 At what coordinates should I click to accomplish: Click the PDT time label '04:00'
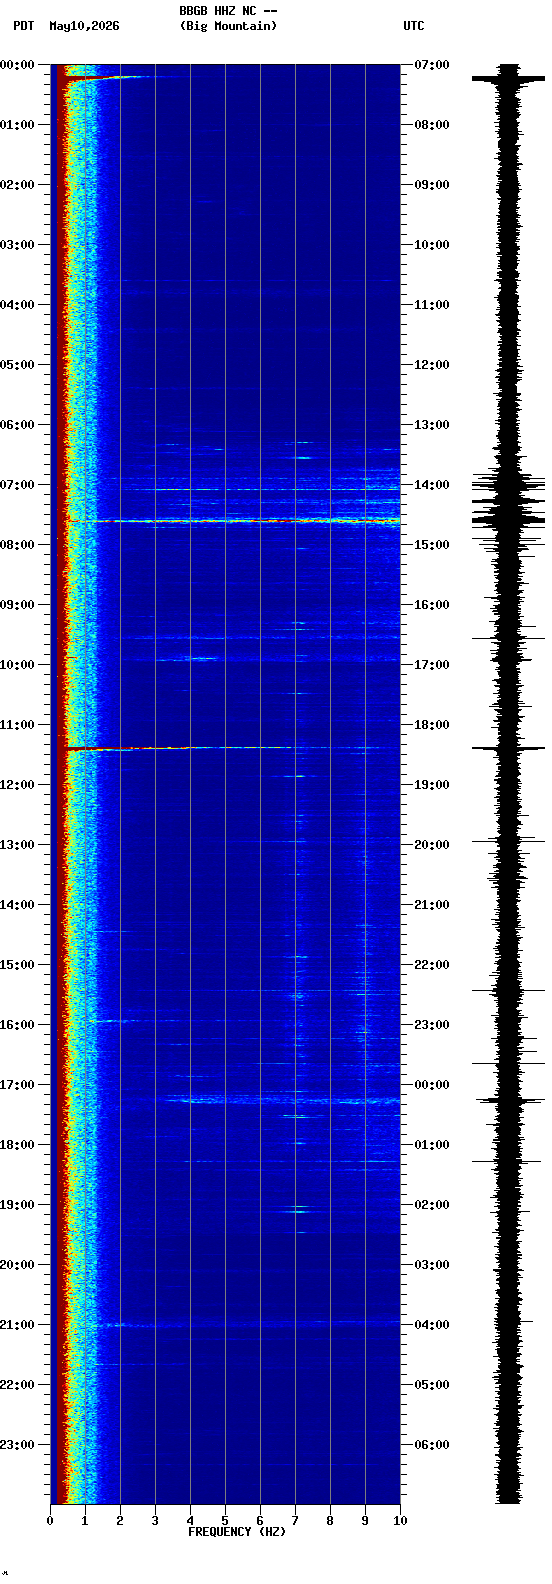pyautogui.click(x=16, y=305)
